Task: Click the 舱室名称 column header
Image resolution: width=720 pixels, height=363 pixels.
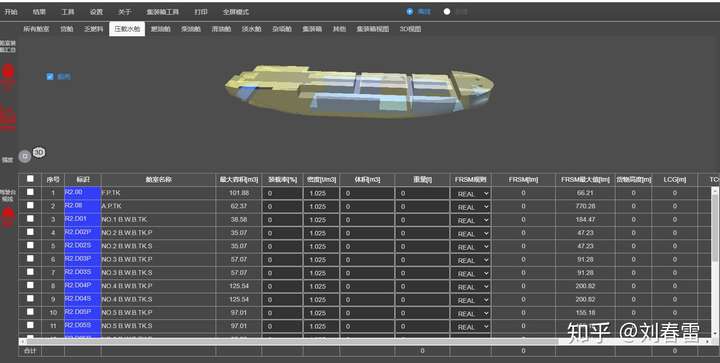Action: pyautogui.click(x=158, y=179)
